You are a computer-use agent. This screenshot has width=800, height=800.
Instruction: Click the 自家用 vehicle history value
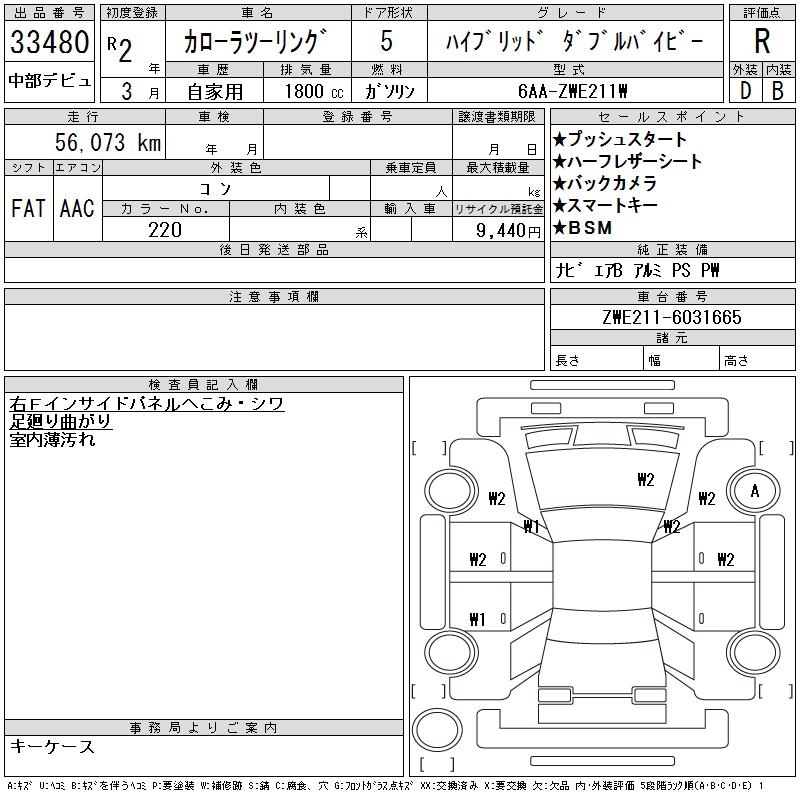click(215, 92)
